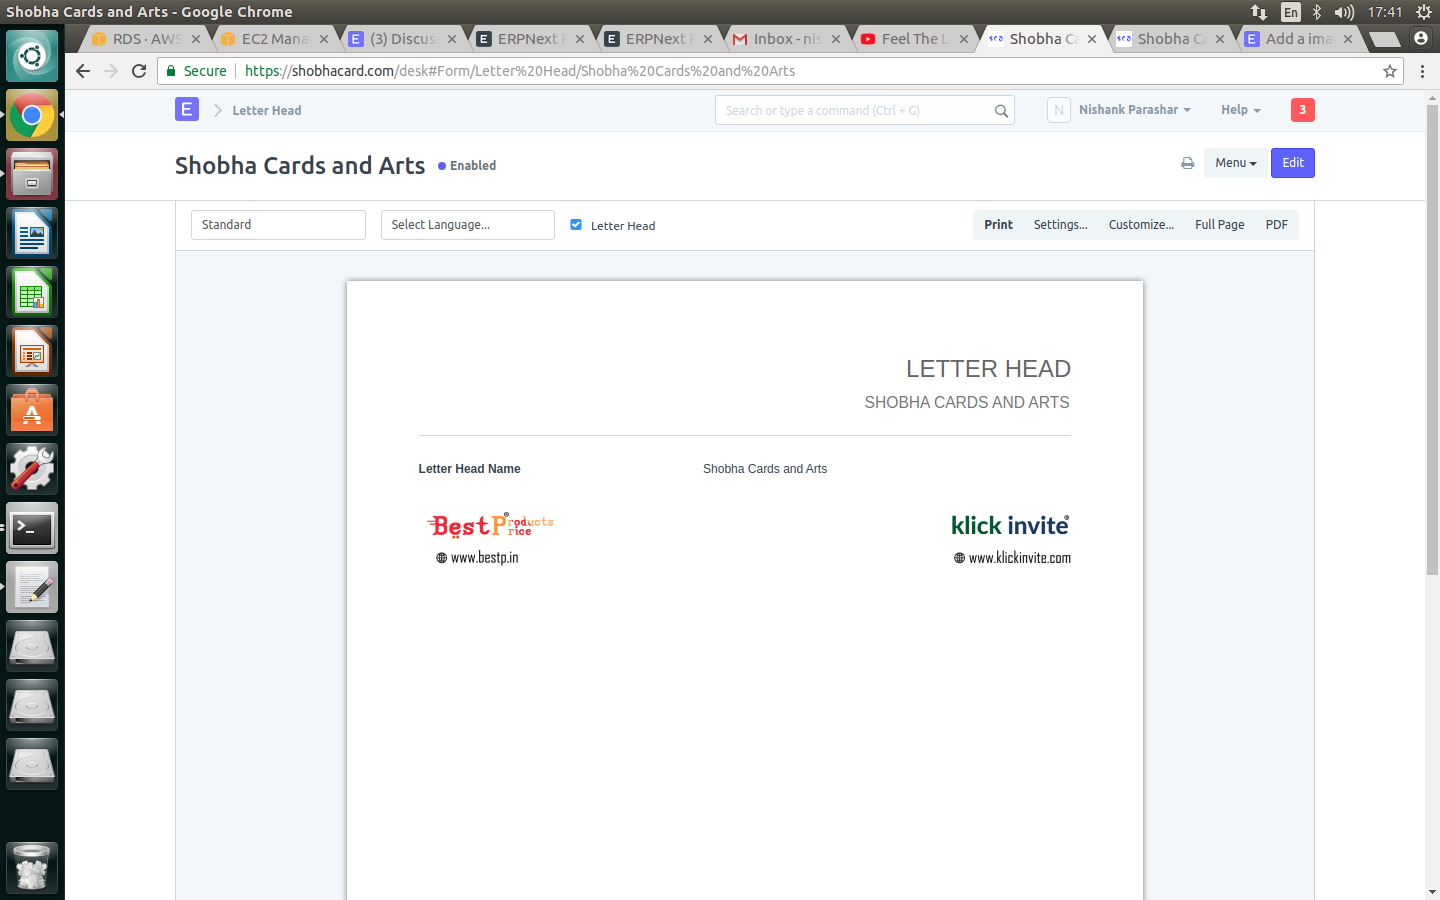
Task: Reload the page in Chrome
Action: 139,71
